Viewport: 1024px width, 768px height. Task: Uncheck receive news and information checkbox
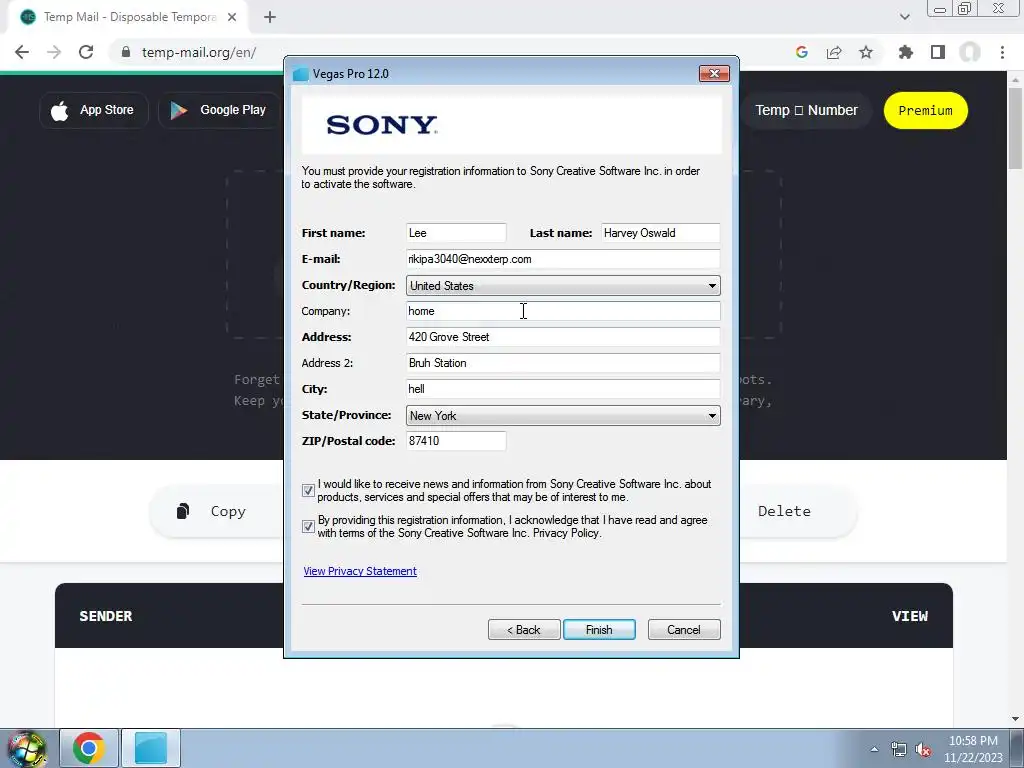point(308,490)
